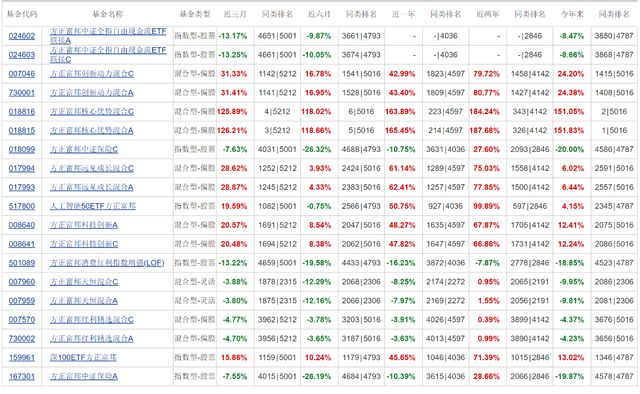Viewport: 640px width, 394px height.
Task: Open the 人工智能50ETF方正富邦 fund name link
Action: coord(93,206)
